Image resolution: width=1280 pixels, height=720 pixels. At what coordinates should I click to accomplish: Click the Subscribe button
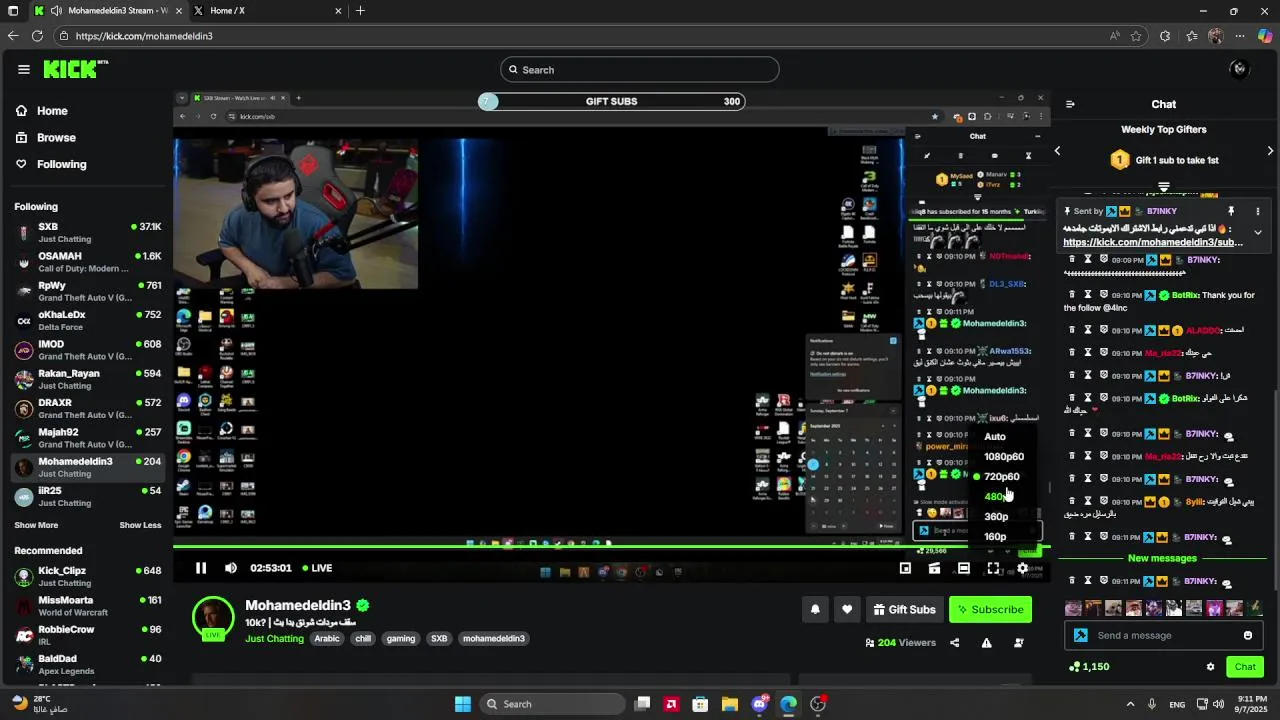point(990,609)
